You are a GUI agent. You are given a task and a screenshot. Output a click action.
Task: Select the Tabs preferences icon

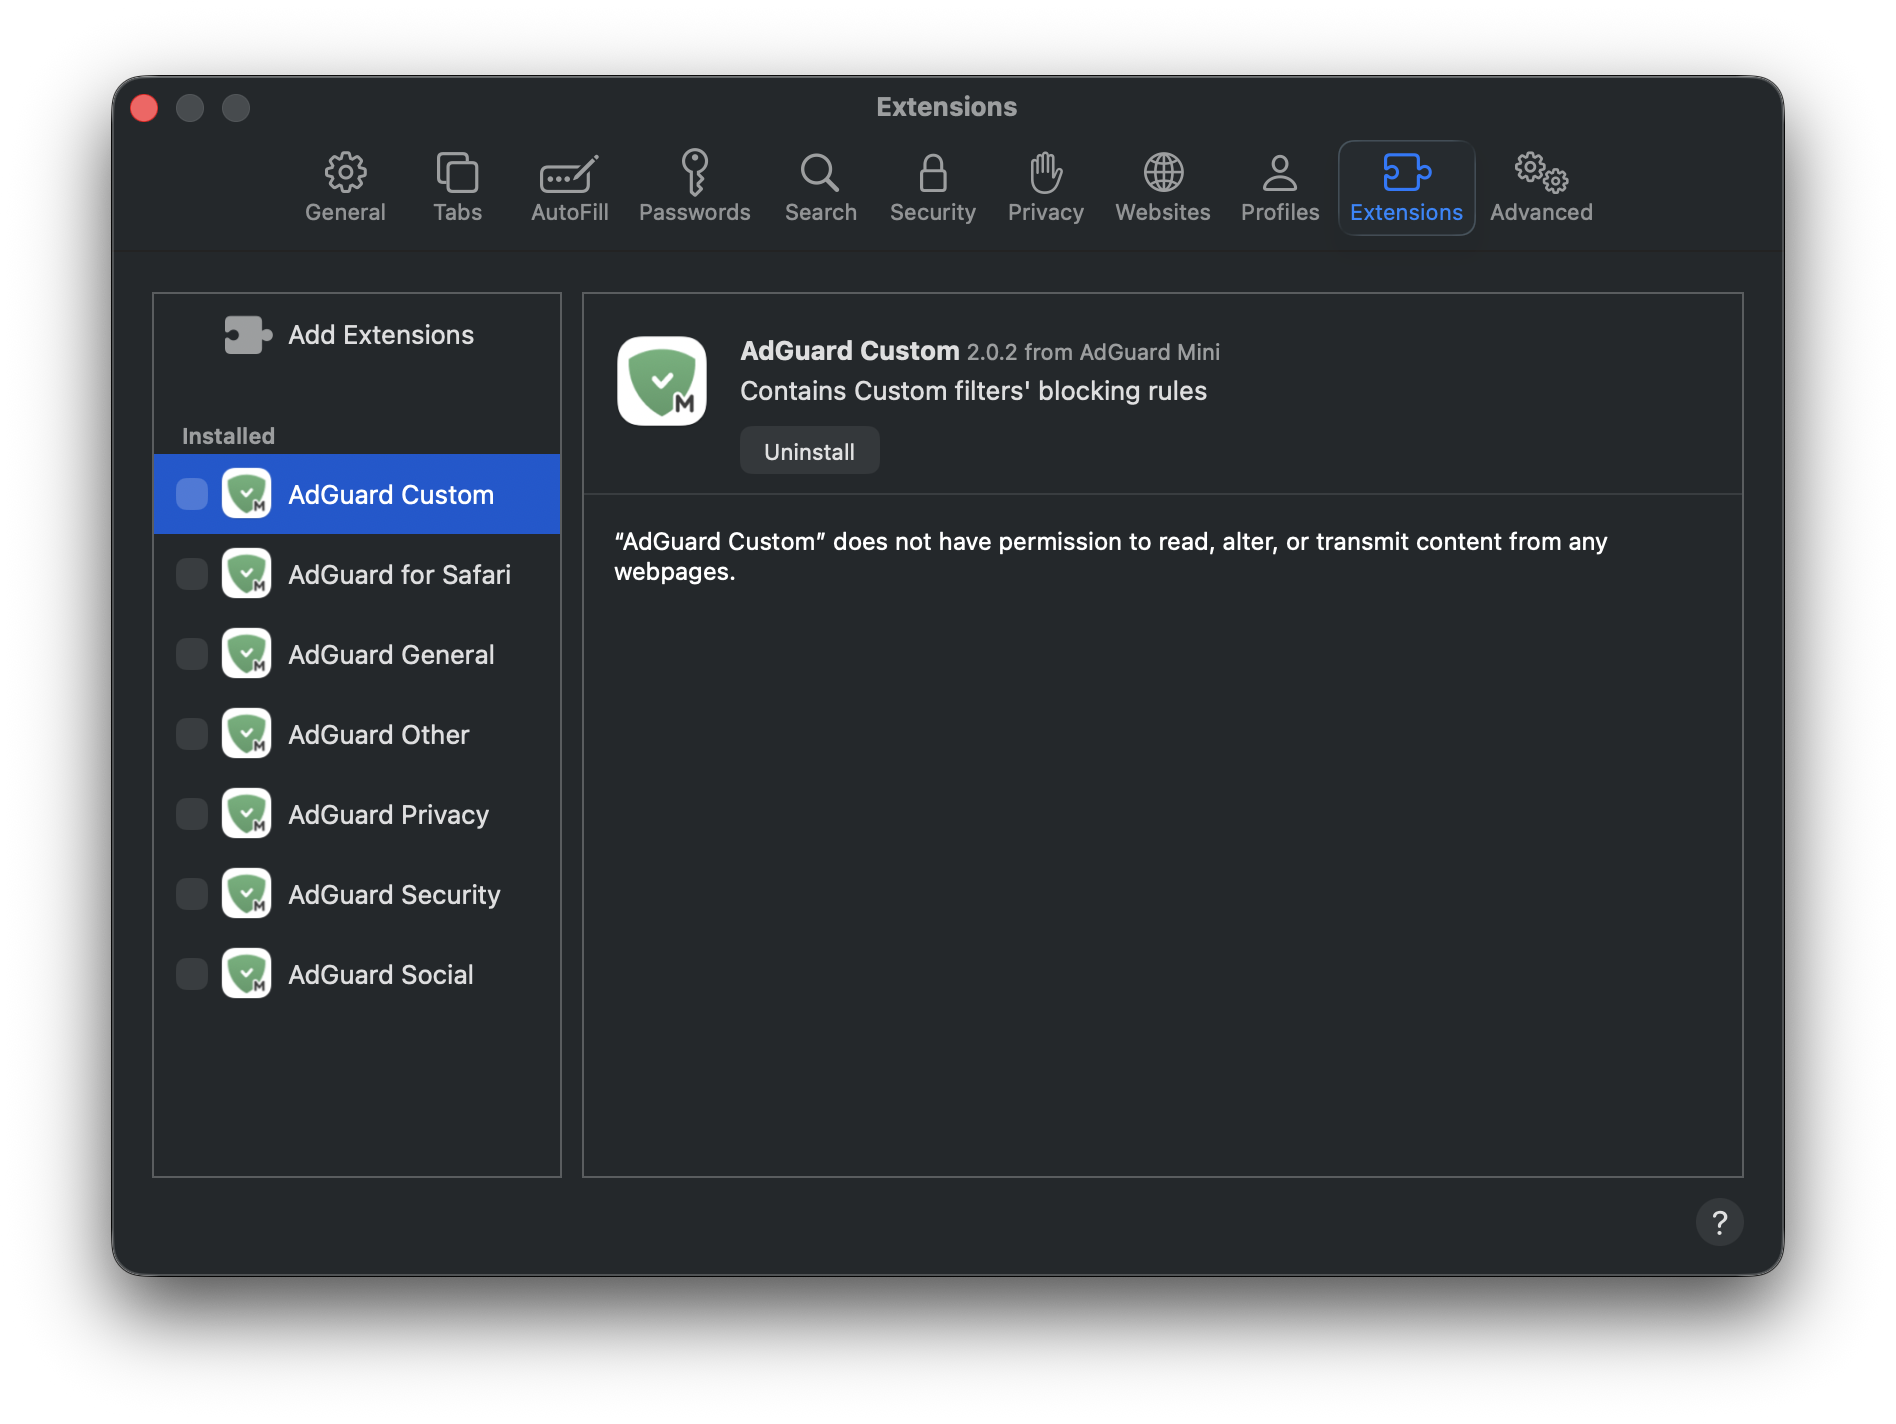458,172
